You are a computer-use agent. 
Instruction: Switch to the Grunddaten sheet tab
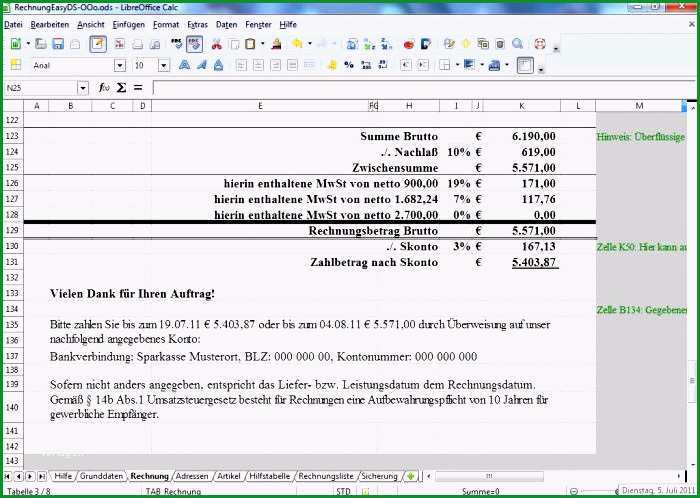tap(101, 476)
